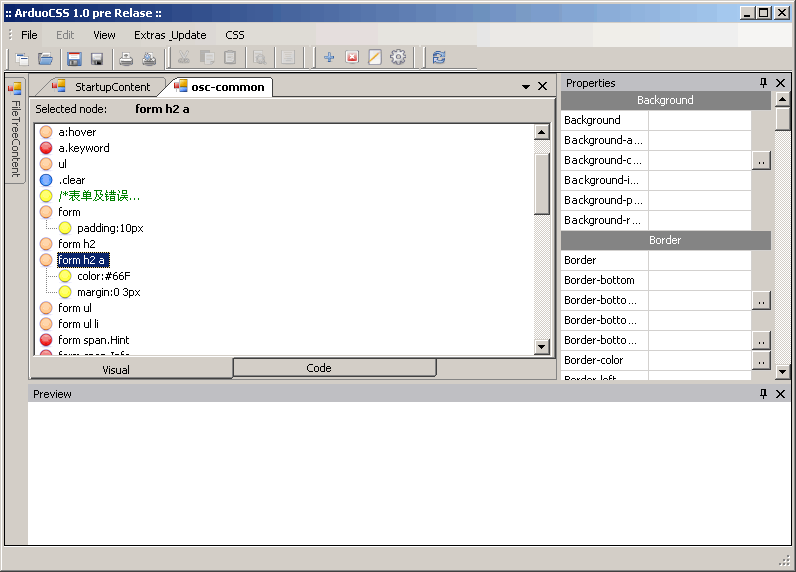Screen dimensions: 796x572
Task: Click the New file toolbar icon
Action: click(x=22, y=58)
